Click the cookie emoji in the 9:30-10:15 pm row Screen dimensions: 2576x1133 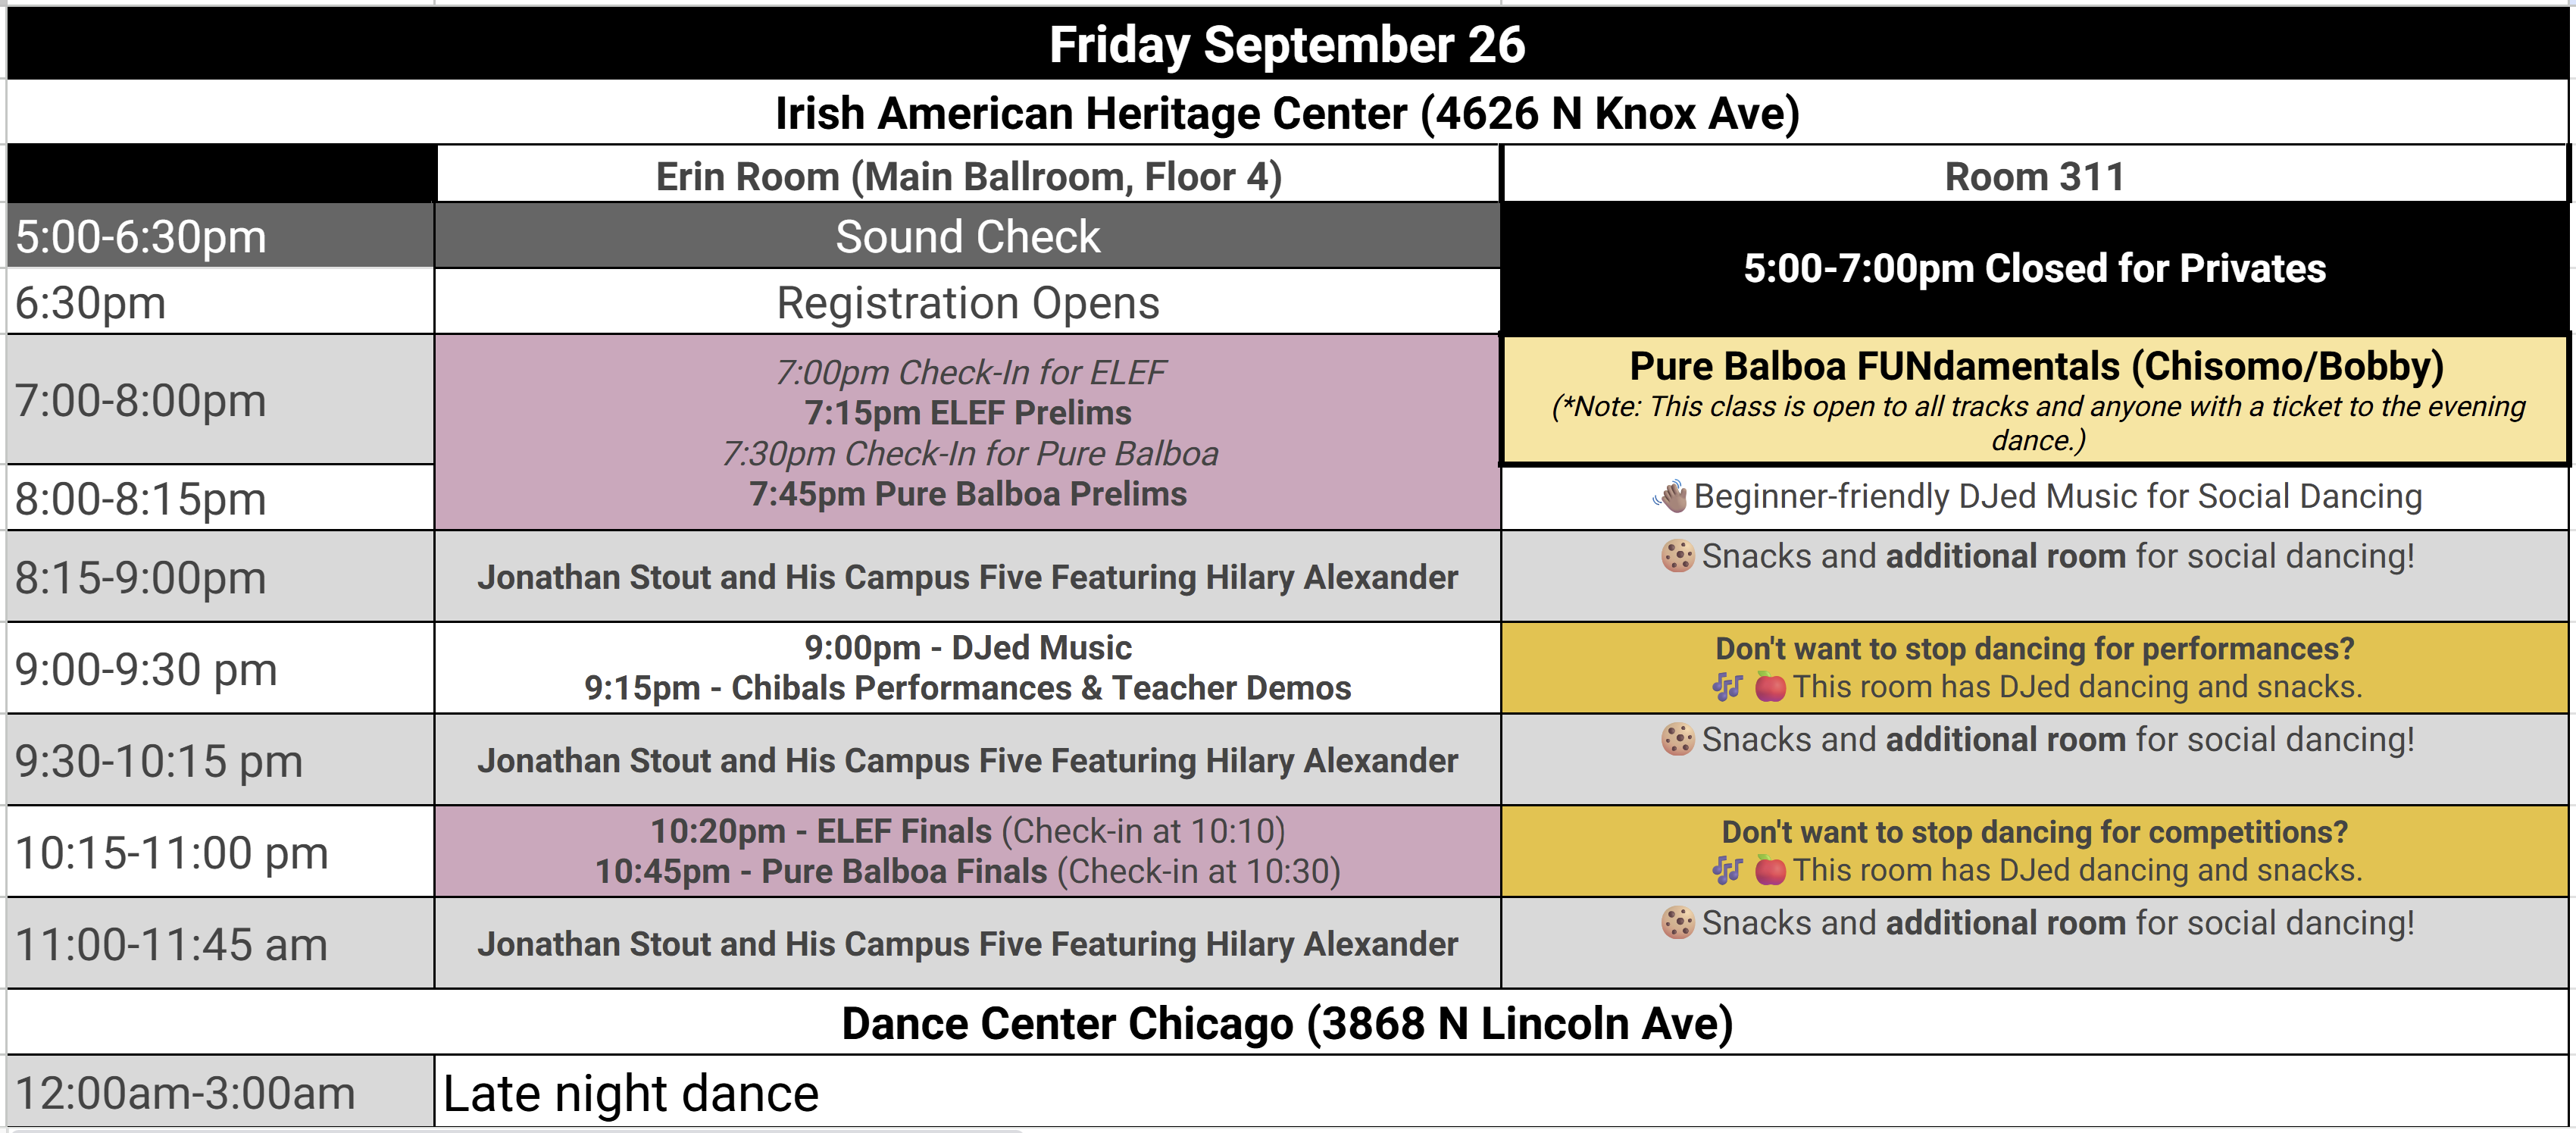[x=1677, y=740]
